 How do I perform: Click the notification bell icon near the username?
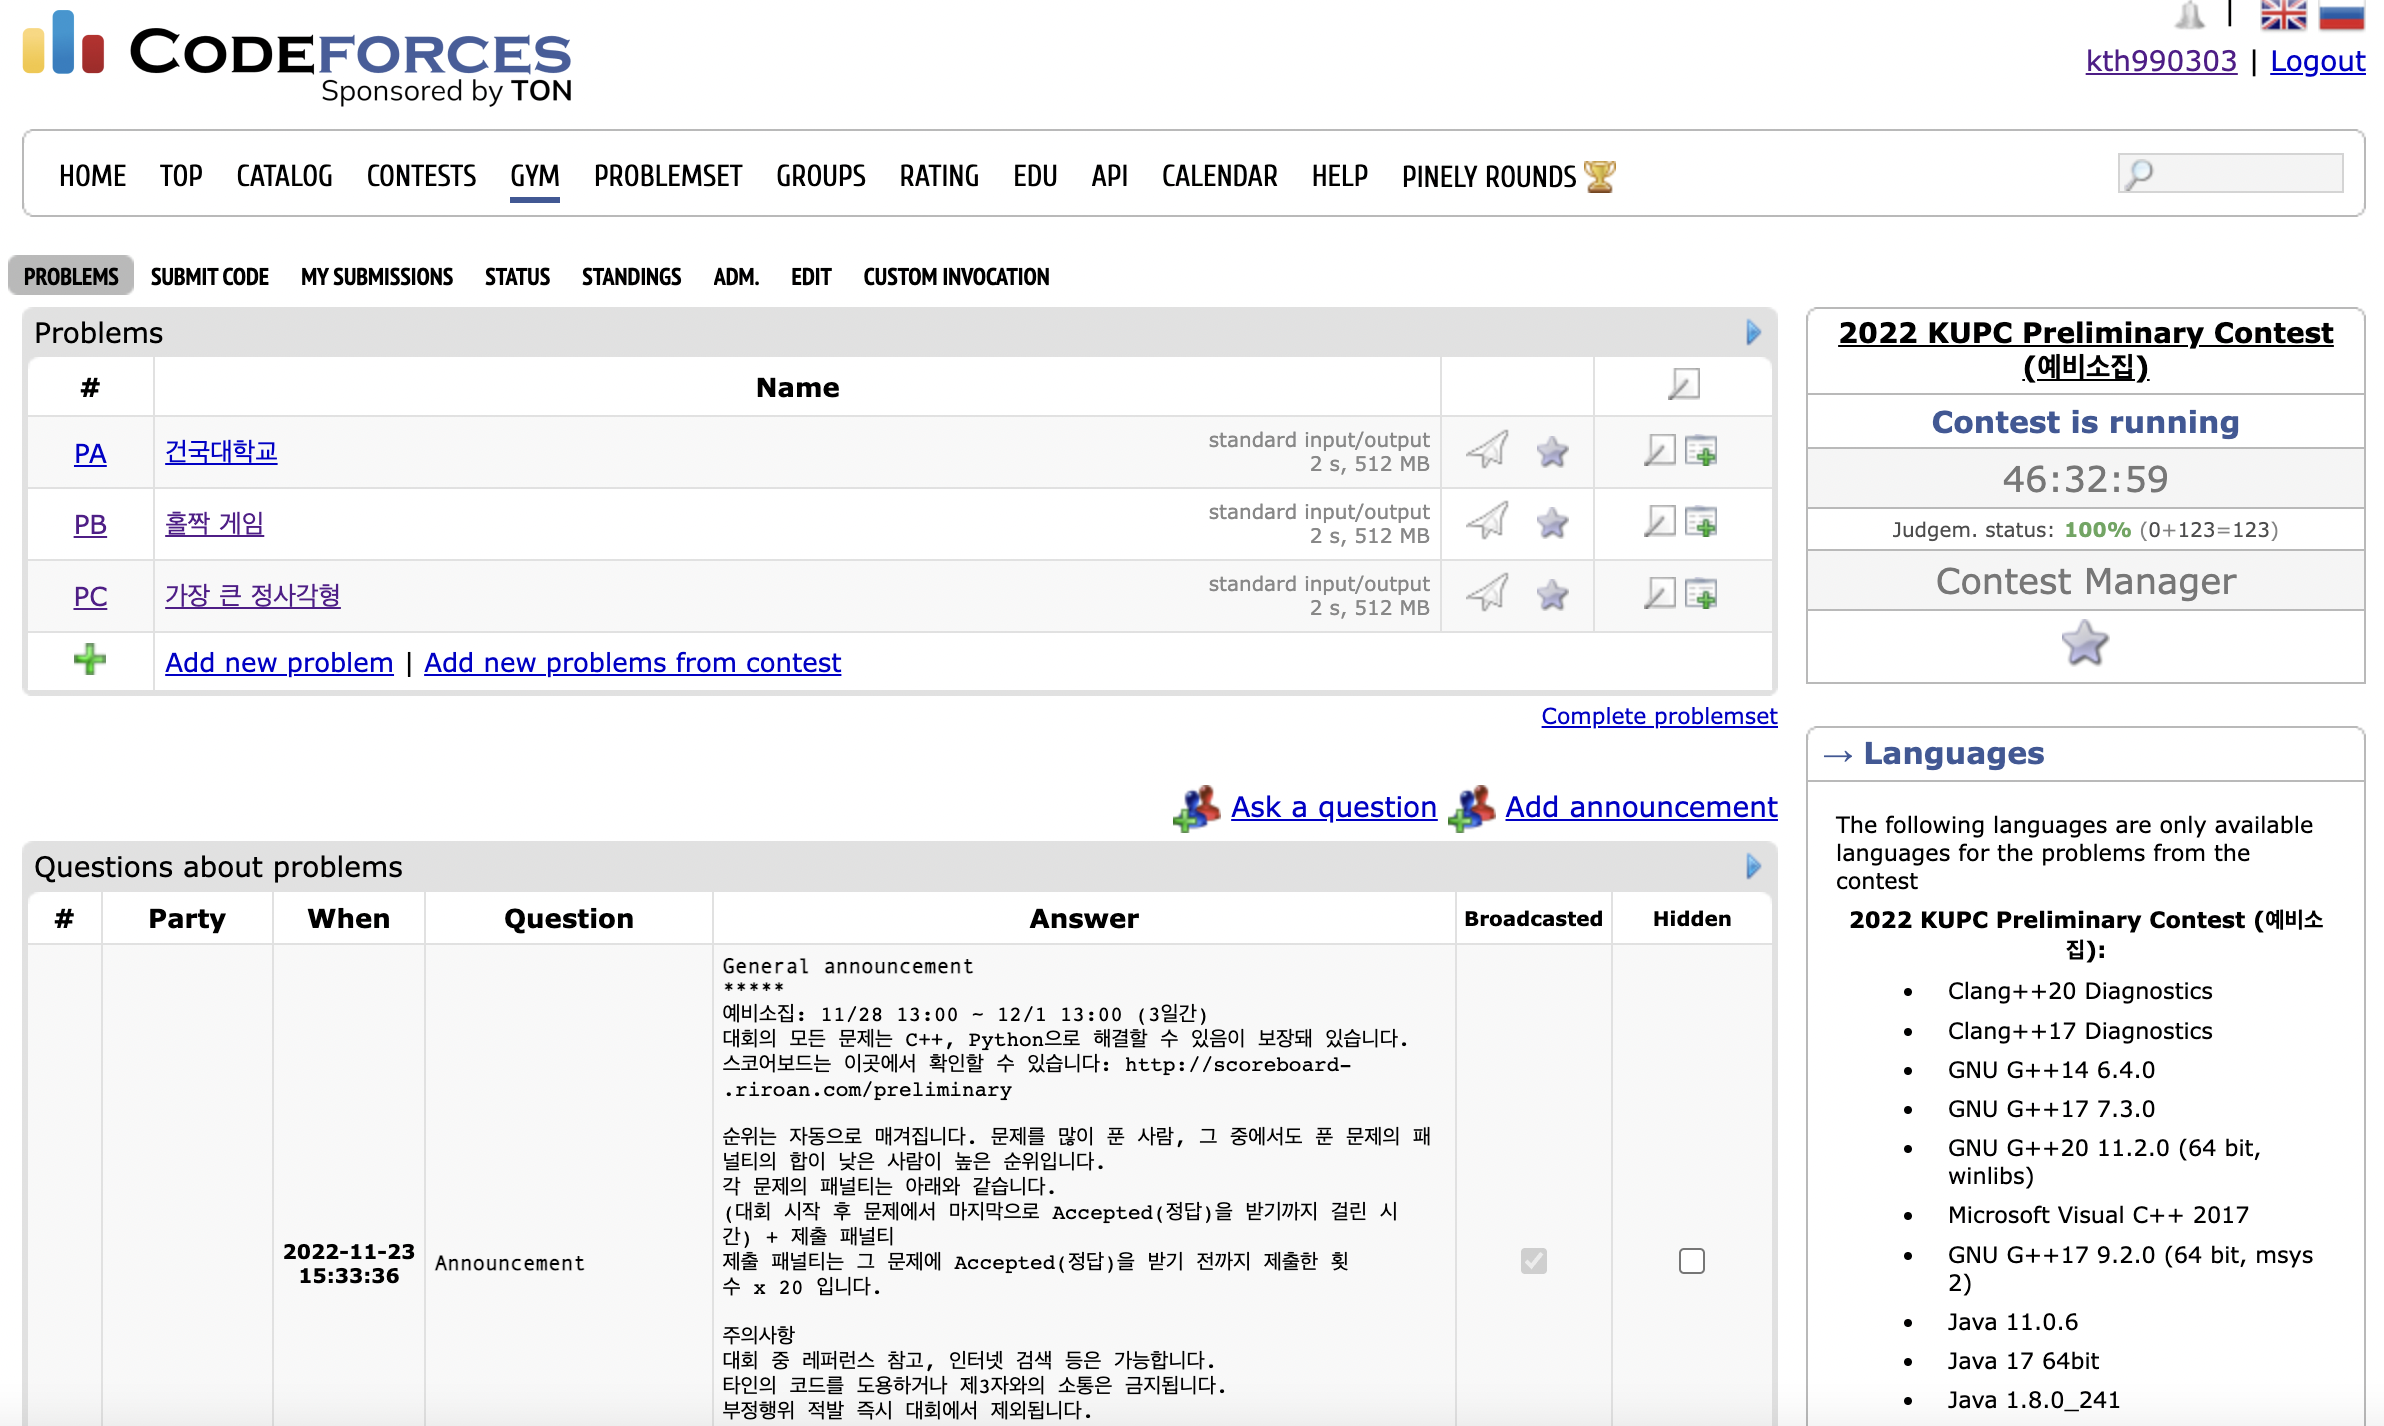(2190, 16)
